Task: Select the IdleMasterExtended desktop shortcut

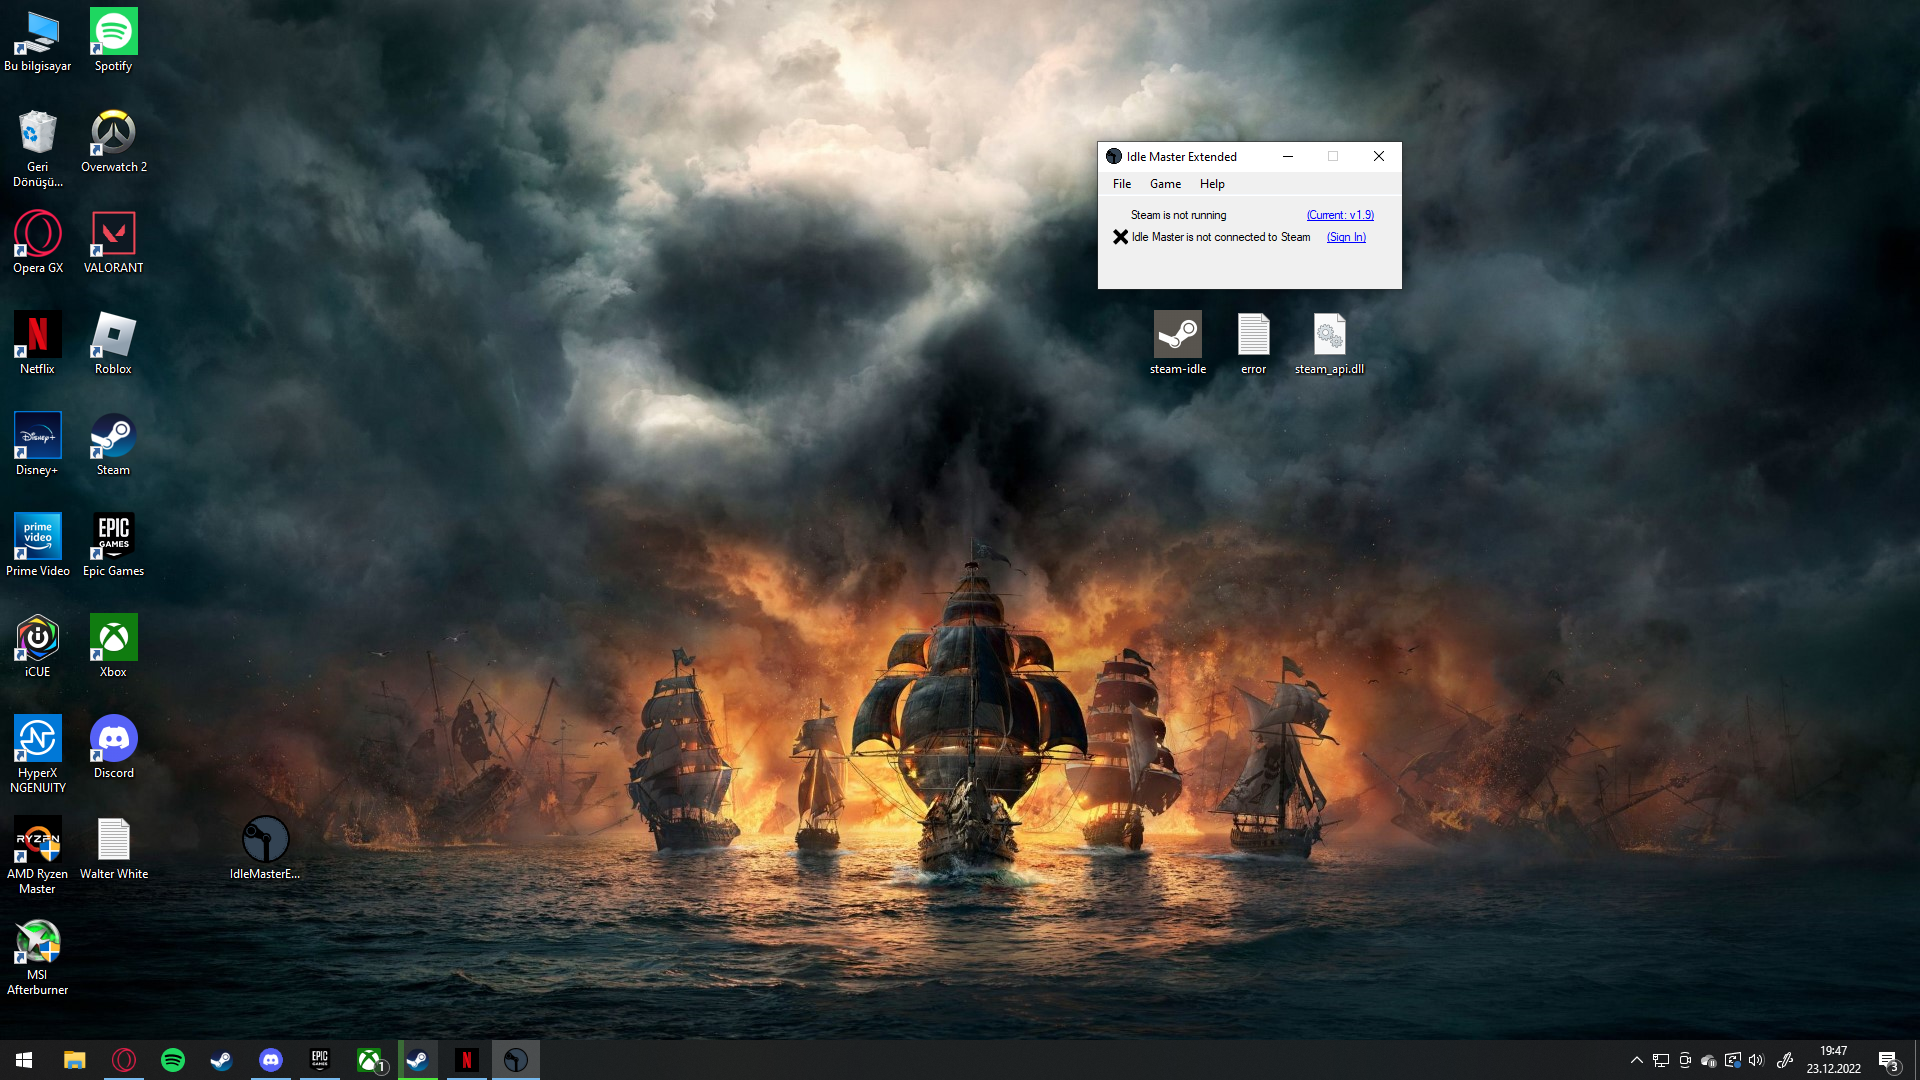Action: point(265,841)
